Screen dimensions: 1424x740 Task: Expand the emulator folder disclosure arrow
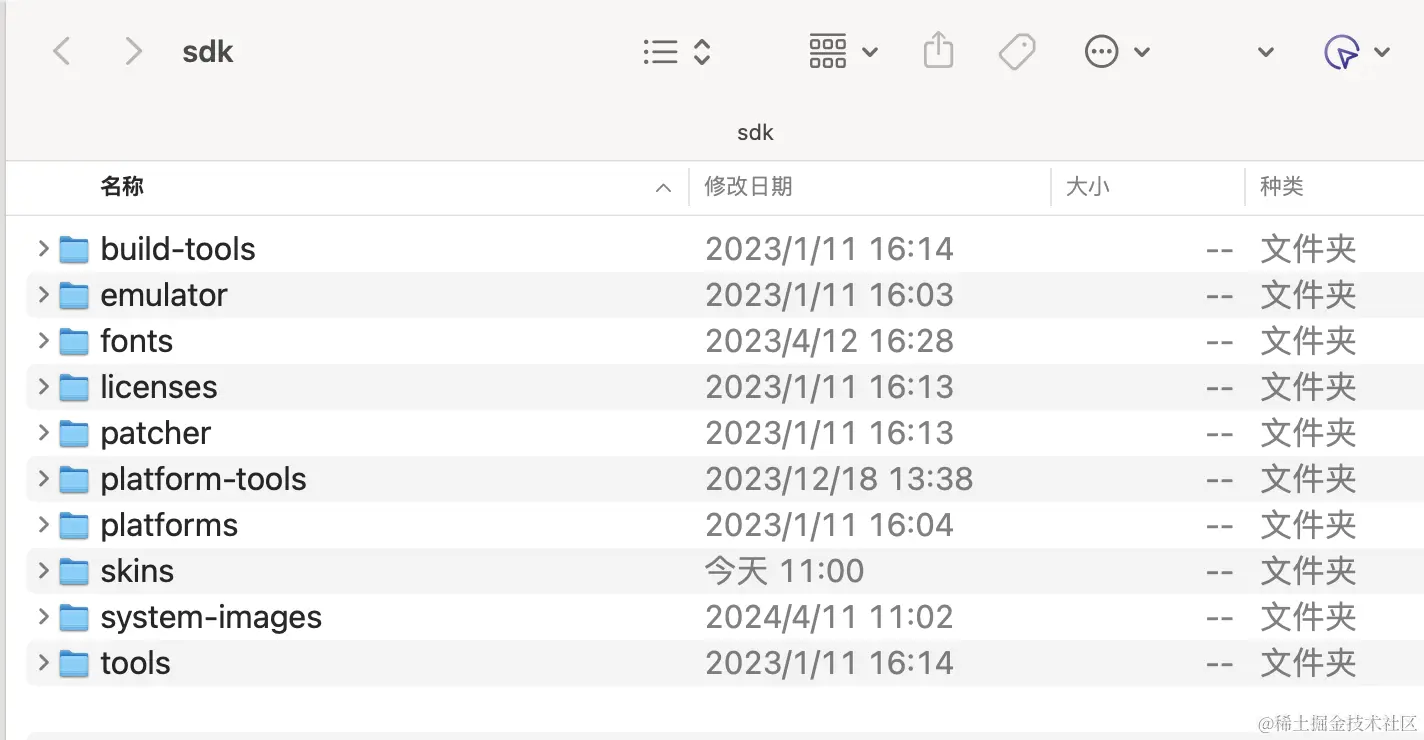pyautogui.click(x=43, y=295)
